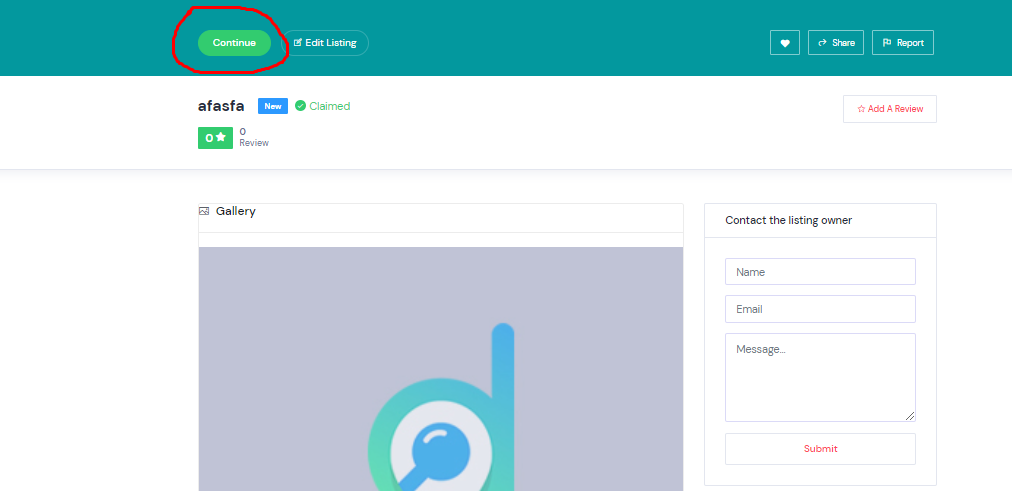Click the New badge

click(273, 106)
